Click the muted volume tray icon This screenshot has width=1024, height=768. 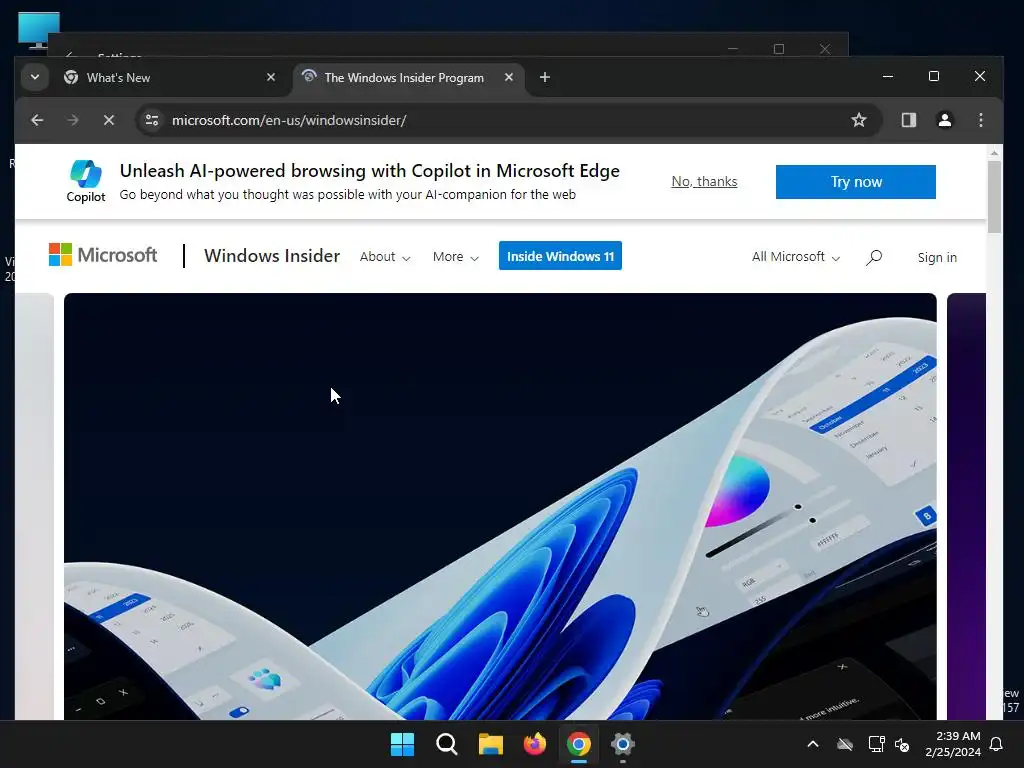902,744
